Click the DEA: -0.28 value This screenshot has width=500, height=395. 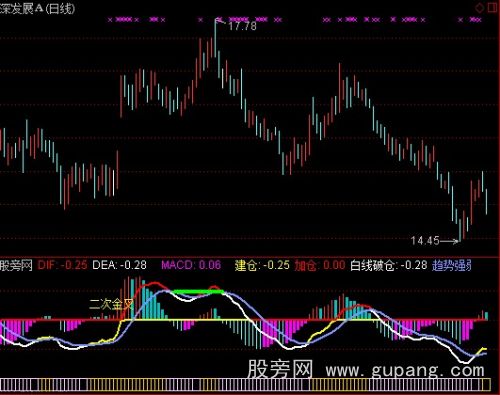[x=119, y=265]
